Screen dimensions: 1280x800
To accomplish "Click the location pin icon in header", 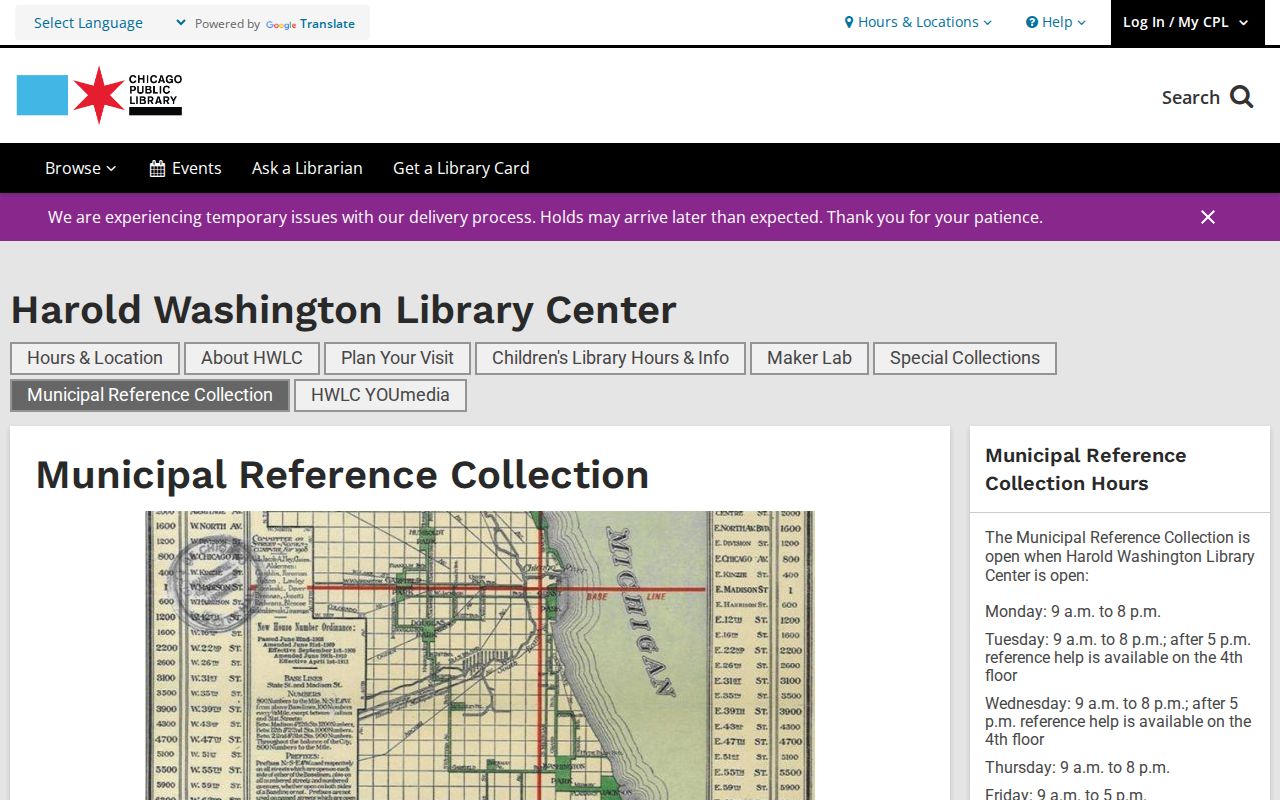I will pyautogui.click(x=849, y=22).
